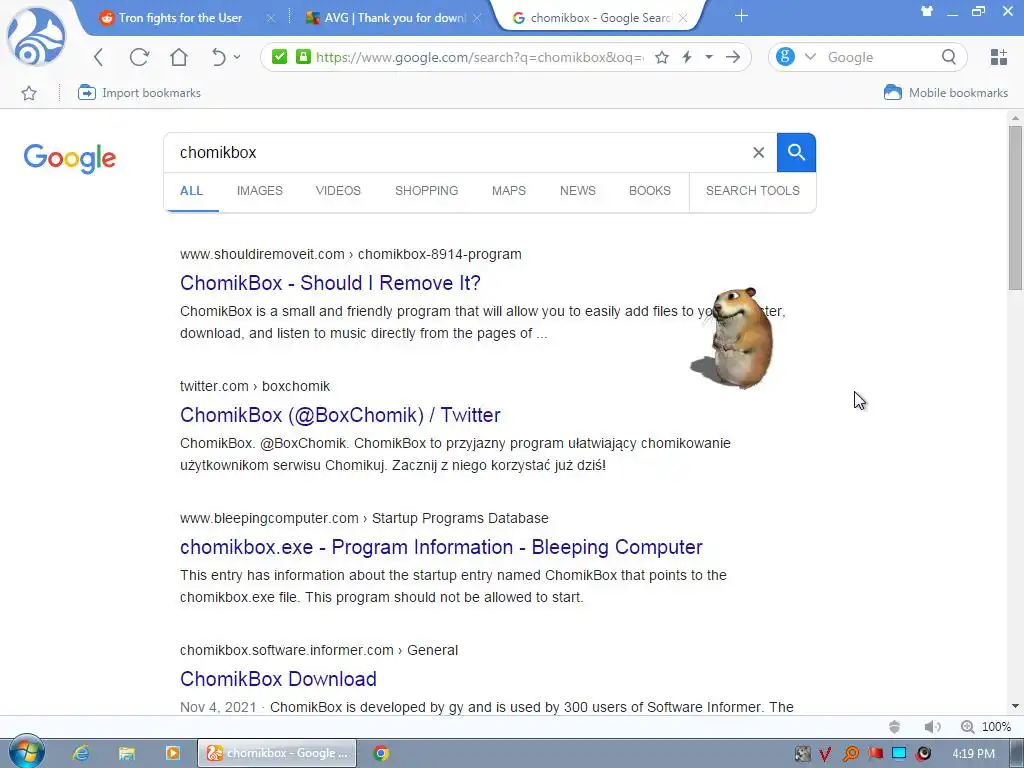Switch to SHOPPING results
This screenshot has height=768, width=1024.
click(426, 191)
